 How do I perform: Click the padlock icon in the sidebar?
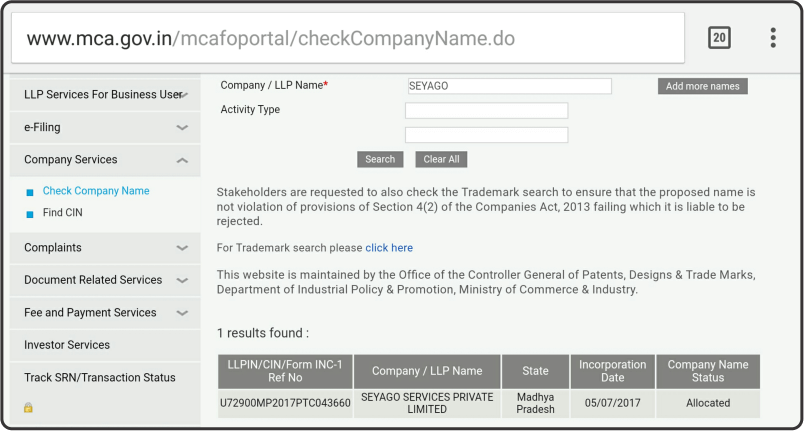28,408
